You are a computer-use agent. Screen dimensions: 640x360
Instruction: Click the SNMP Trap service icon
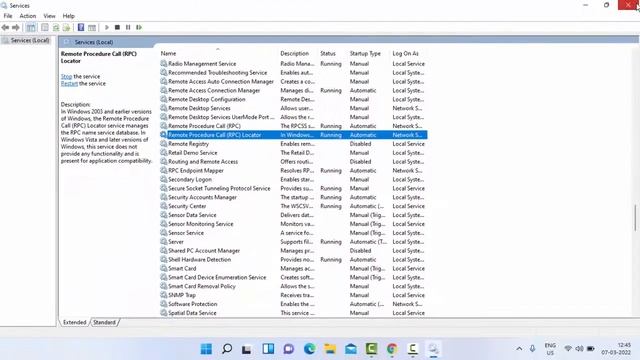164,295
